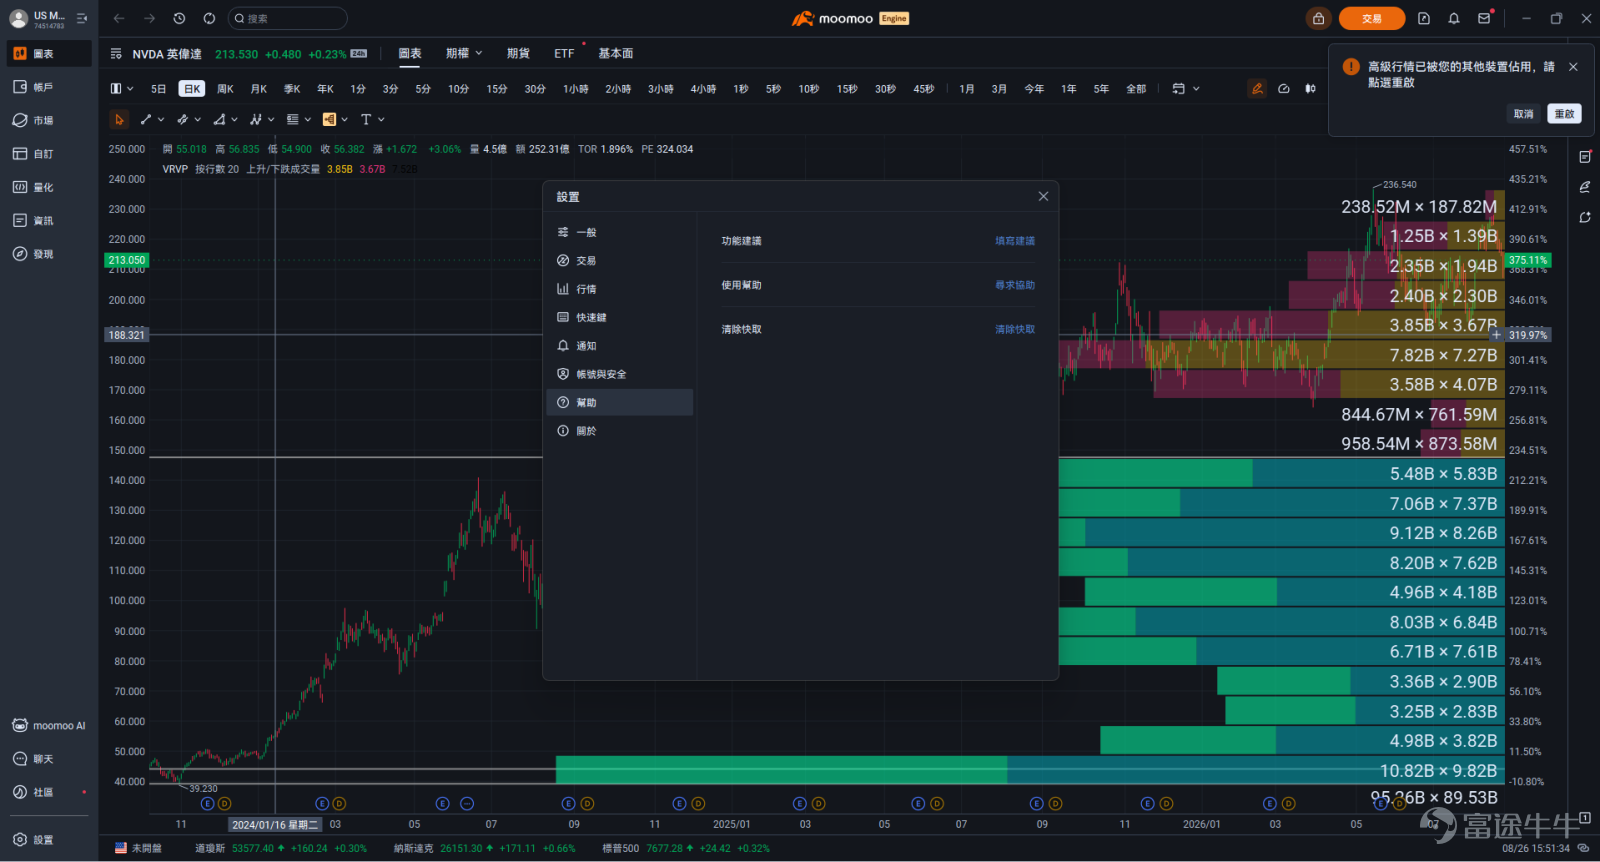Select 5日 five-day period
This screenshot has height=862, width=1600.
coord(158,88)
